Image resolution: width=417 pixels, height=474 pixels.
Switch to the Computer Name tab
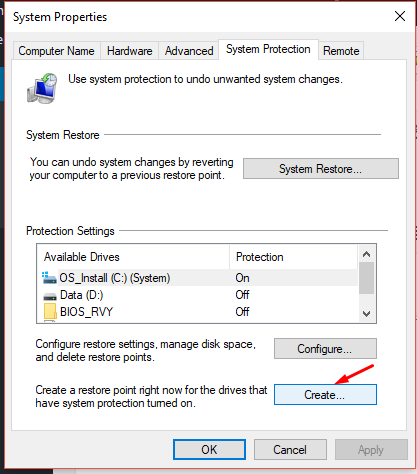point(57,51)
